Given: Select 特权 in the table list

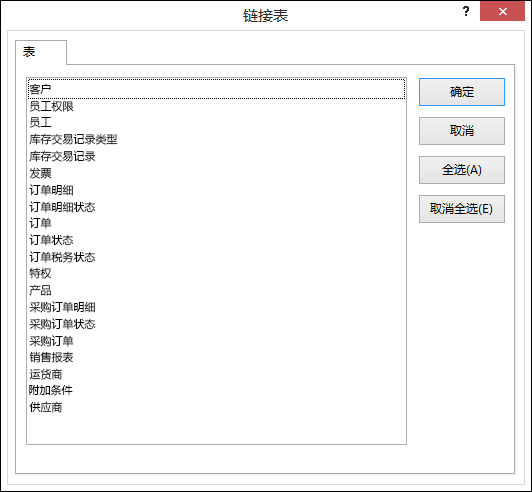Looking at the screenshot, I should coord(216,273).
